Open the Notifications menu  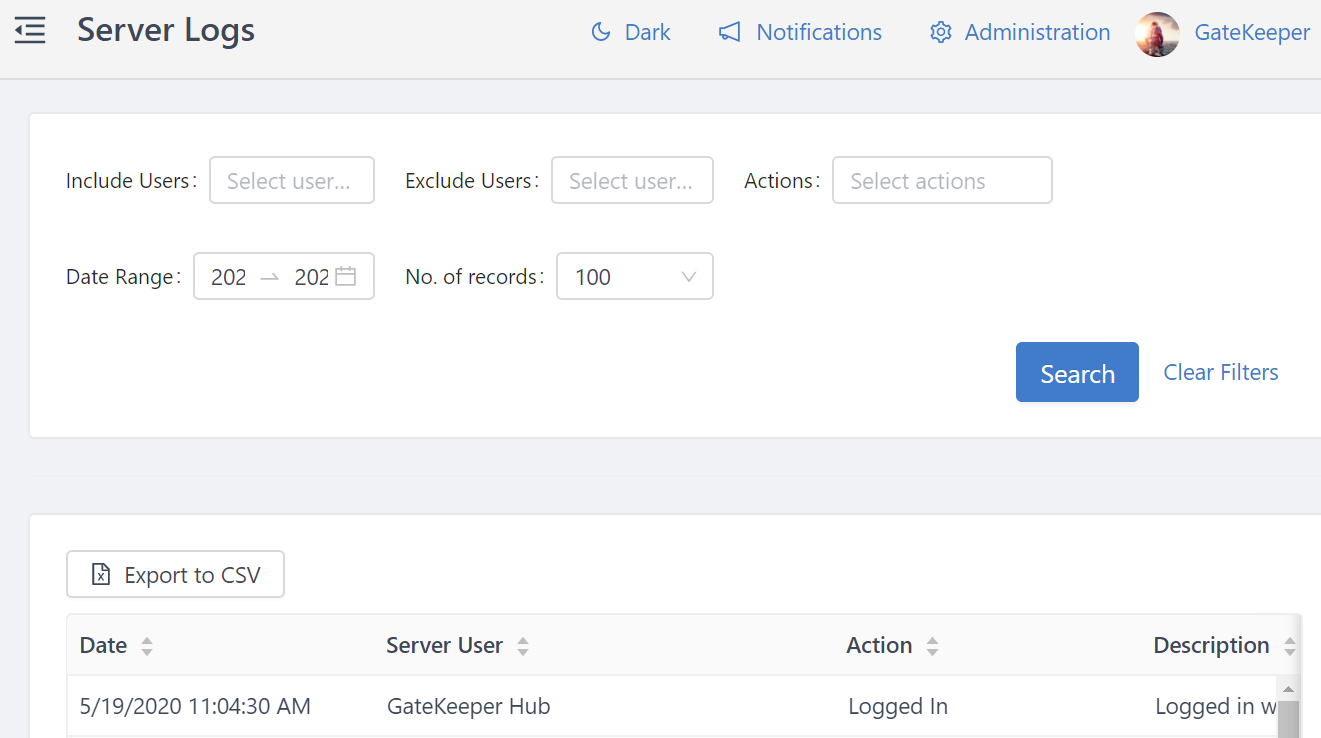(818, 32)
